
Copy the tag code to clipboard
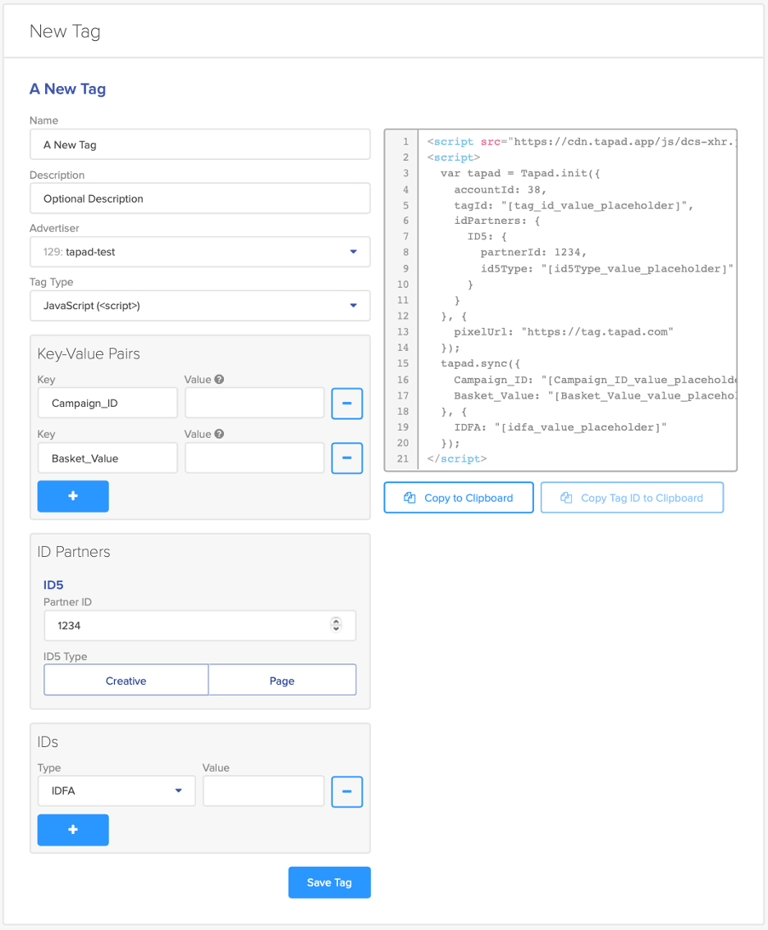click(458, 497)
